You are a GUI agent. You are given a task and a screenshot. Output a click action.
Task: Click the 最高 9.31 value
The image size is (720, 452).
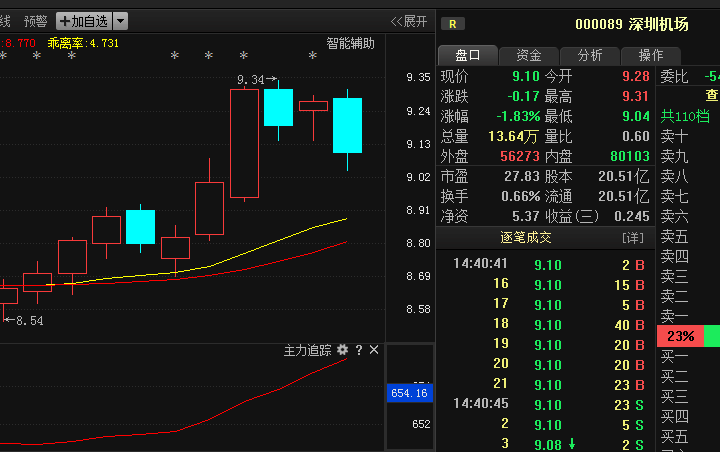pos(636,96)
